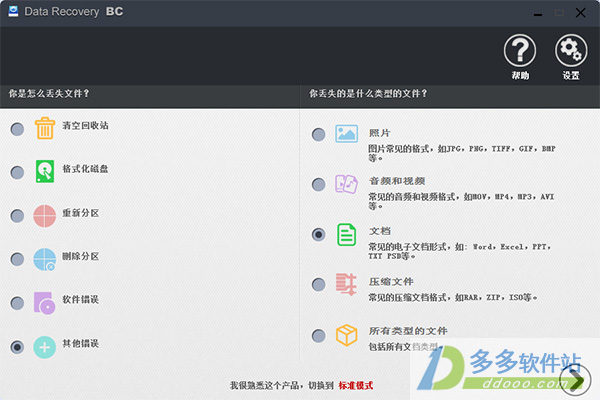Screen dimensions: 600x400
Task: Click the 文档 heading text
Action: [380, 231]
